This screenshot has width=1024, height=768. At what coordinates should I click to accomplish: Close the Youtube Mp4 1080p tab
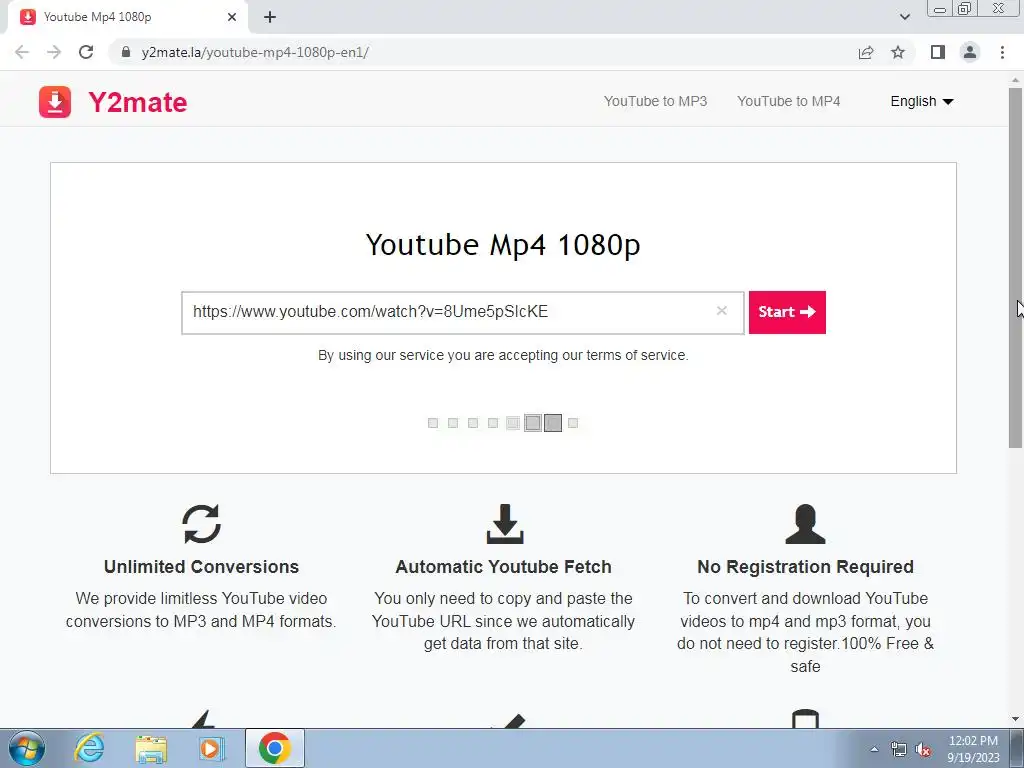(232, 17)
